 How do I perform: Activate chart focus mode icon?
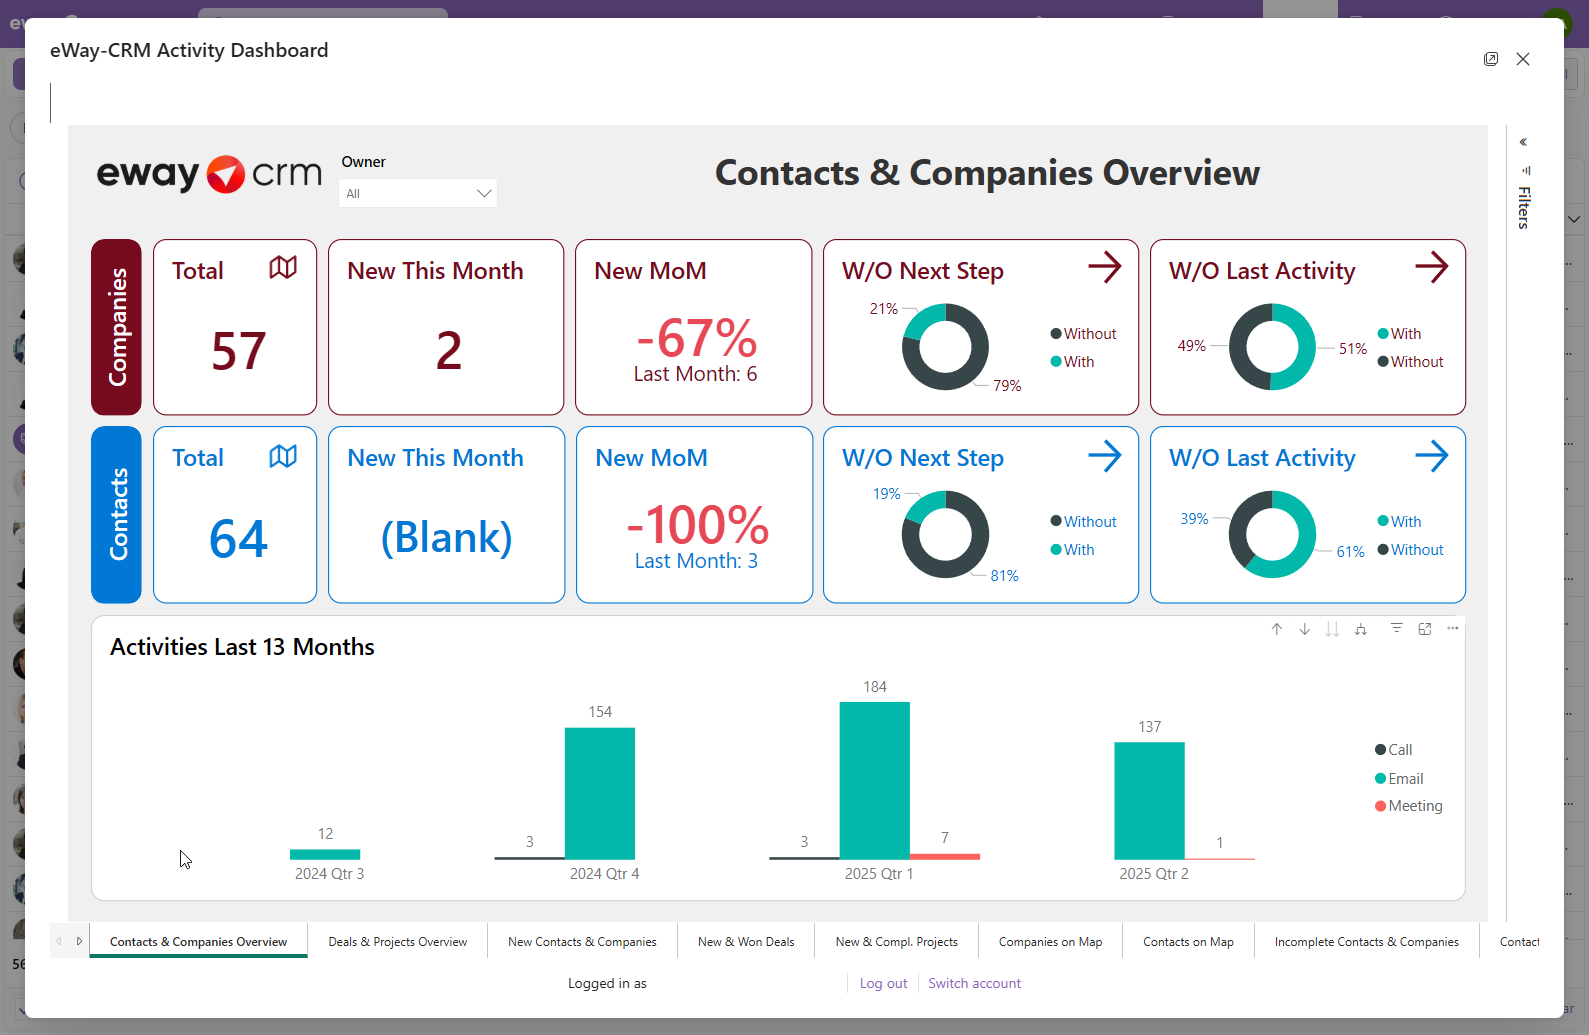tap(1425, 628)
